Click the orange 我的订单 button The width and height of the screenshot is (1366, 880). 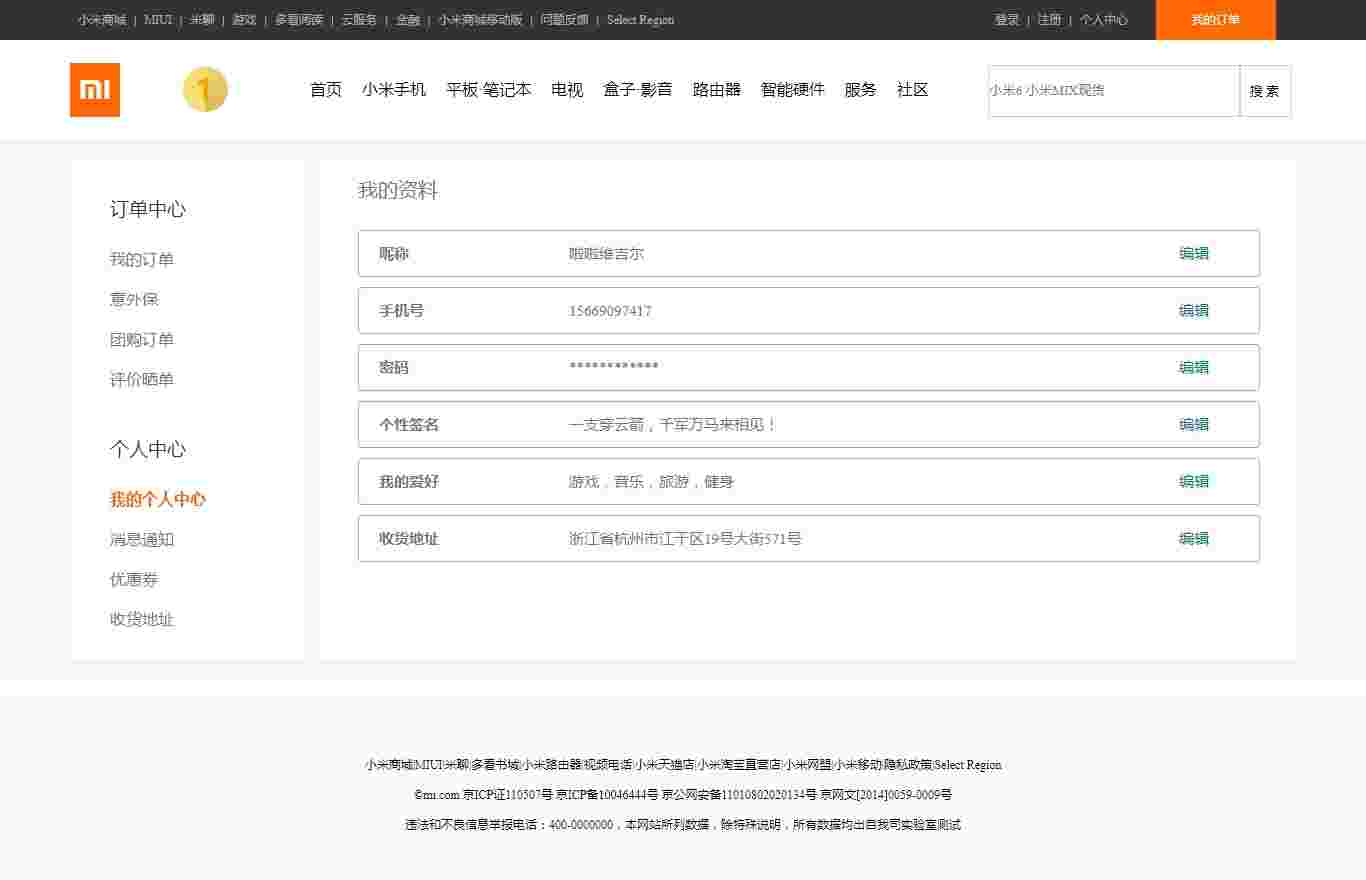(x=1216, y=20)
